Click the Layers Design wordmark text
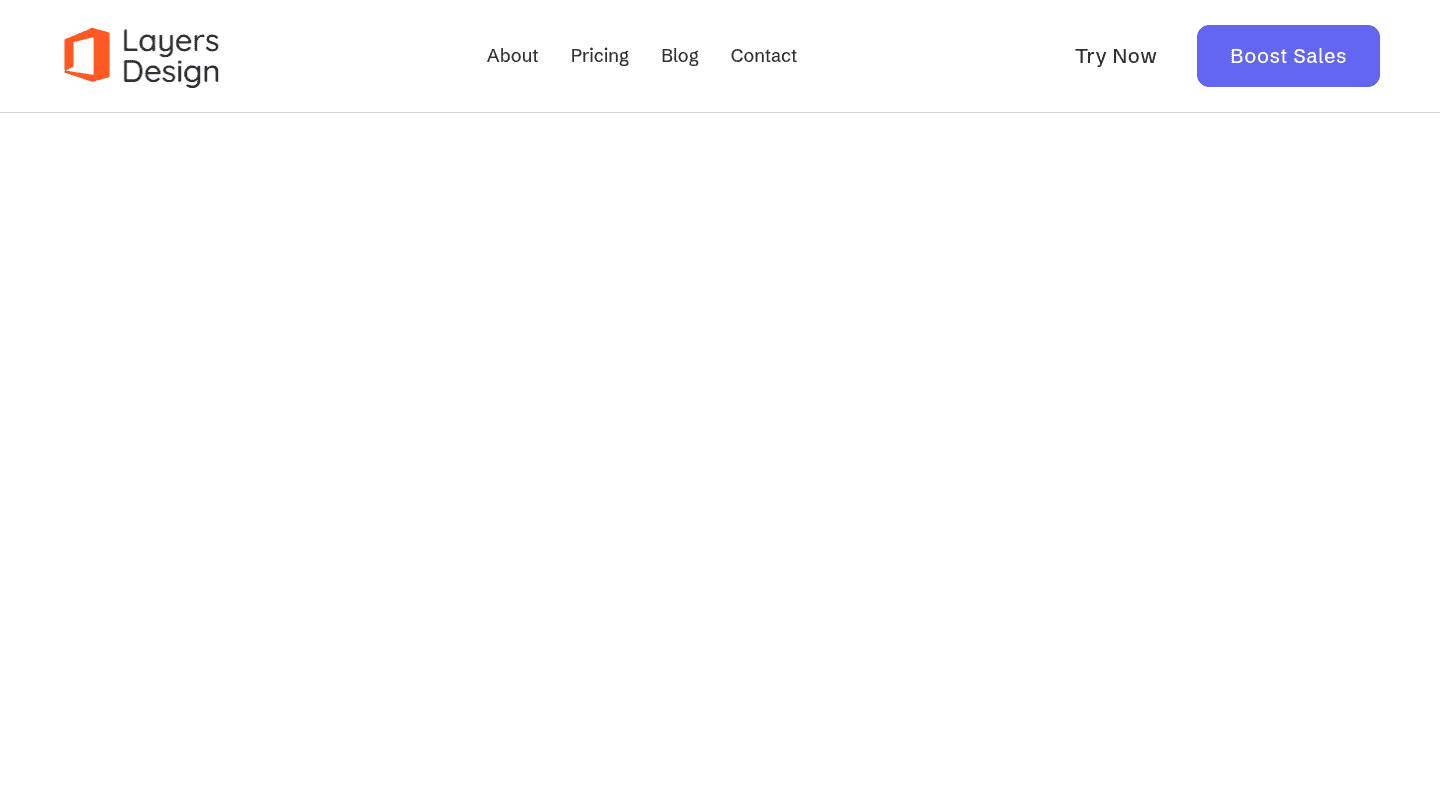Viewport: 1440px width, 810px height. click(x=170, y=56)
